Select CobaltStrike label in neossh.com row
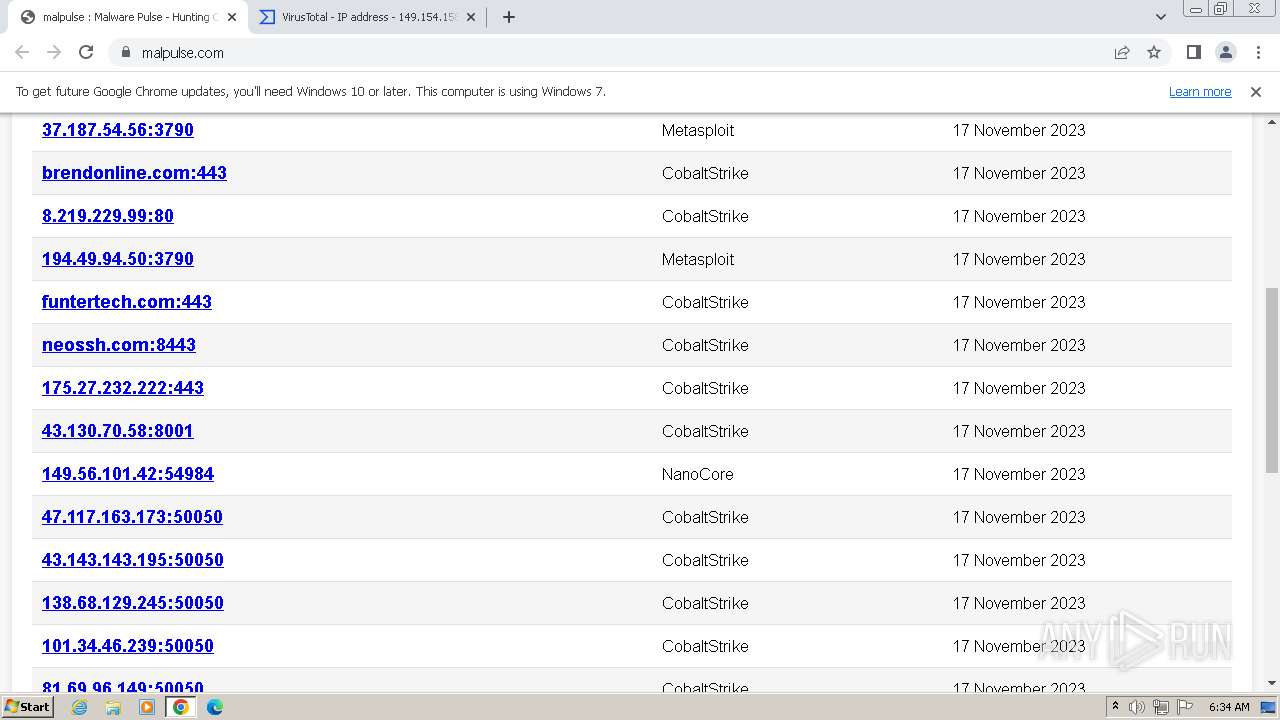This screenshot has width=1280, height=720. [705, 345]
